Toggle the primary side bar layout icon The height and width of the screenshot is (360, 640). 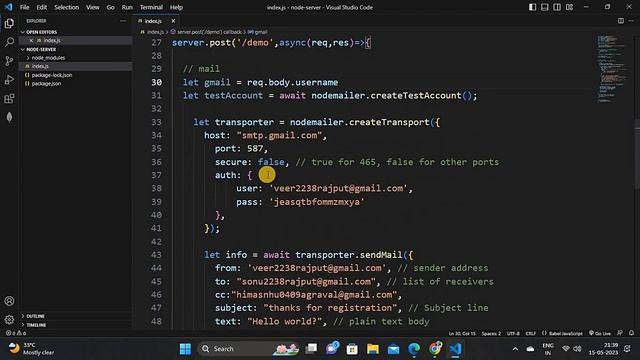click(532, 7)
